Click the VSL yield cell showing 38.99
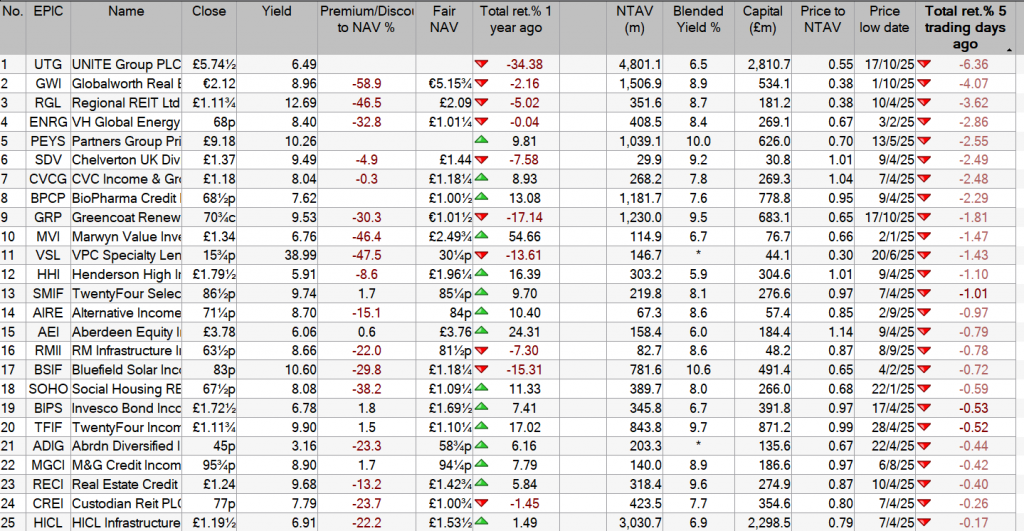This screenshot has width=1024, height=531. click(276, 255)
